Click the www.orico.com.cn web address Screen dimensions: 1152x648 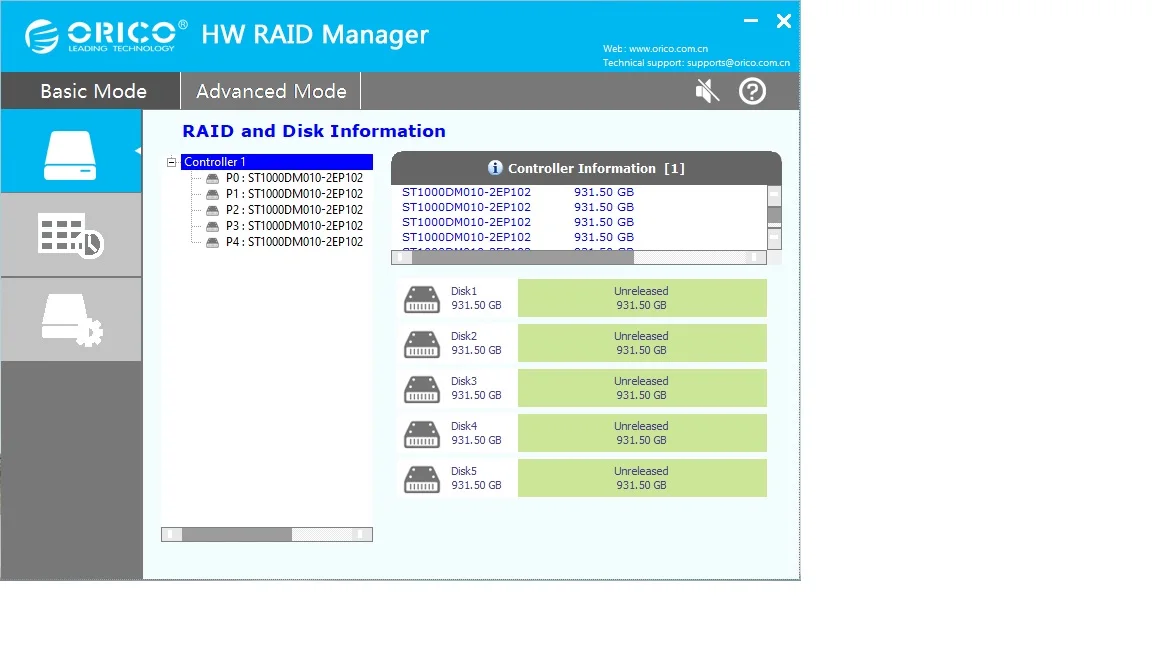(669, 48)
